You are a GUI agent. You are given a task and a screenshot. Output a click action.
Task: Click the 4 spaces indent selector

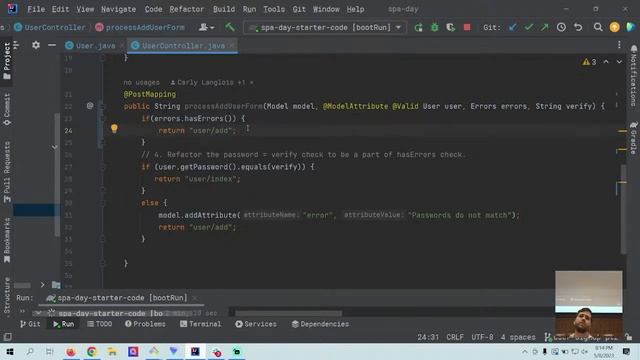pos(518,337)
